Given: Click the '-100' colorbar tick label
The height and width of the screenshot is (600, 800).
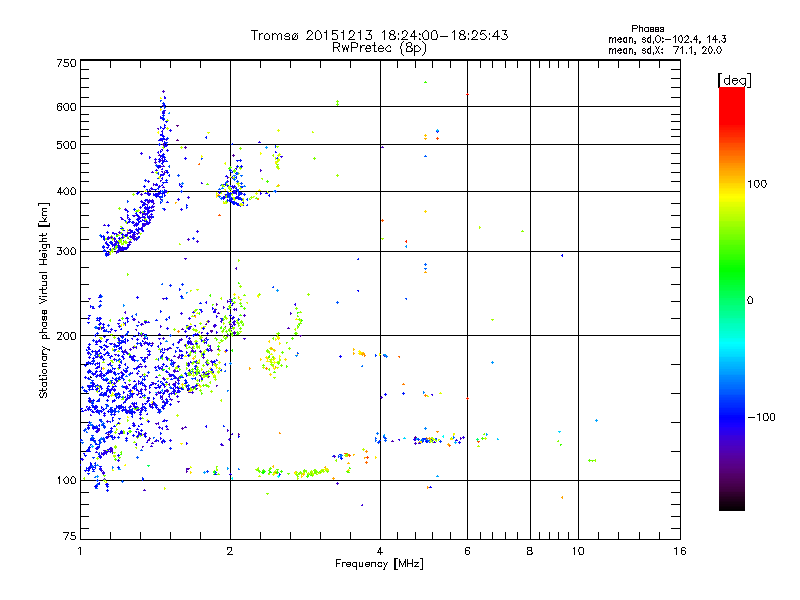Looking at the screenshot, I should (x=761, y=417).
